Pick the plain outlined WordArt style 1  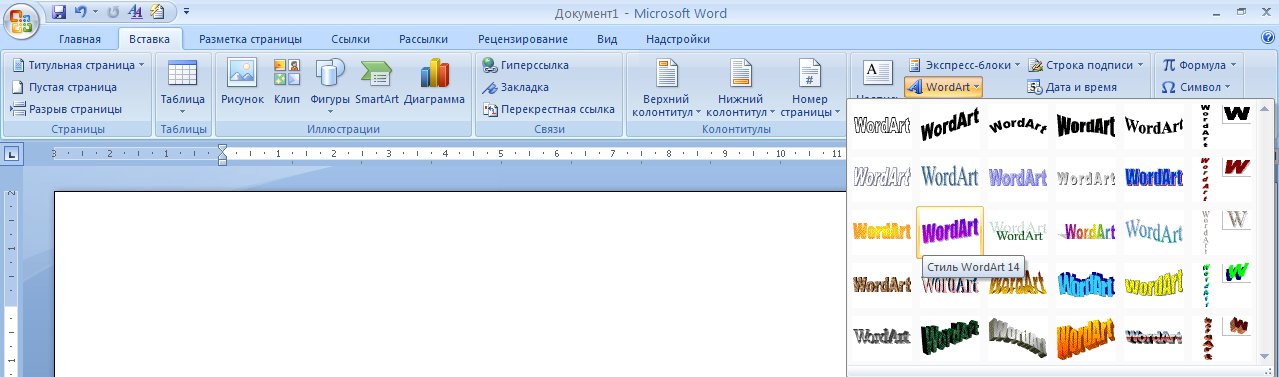point(882,126)
